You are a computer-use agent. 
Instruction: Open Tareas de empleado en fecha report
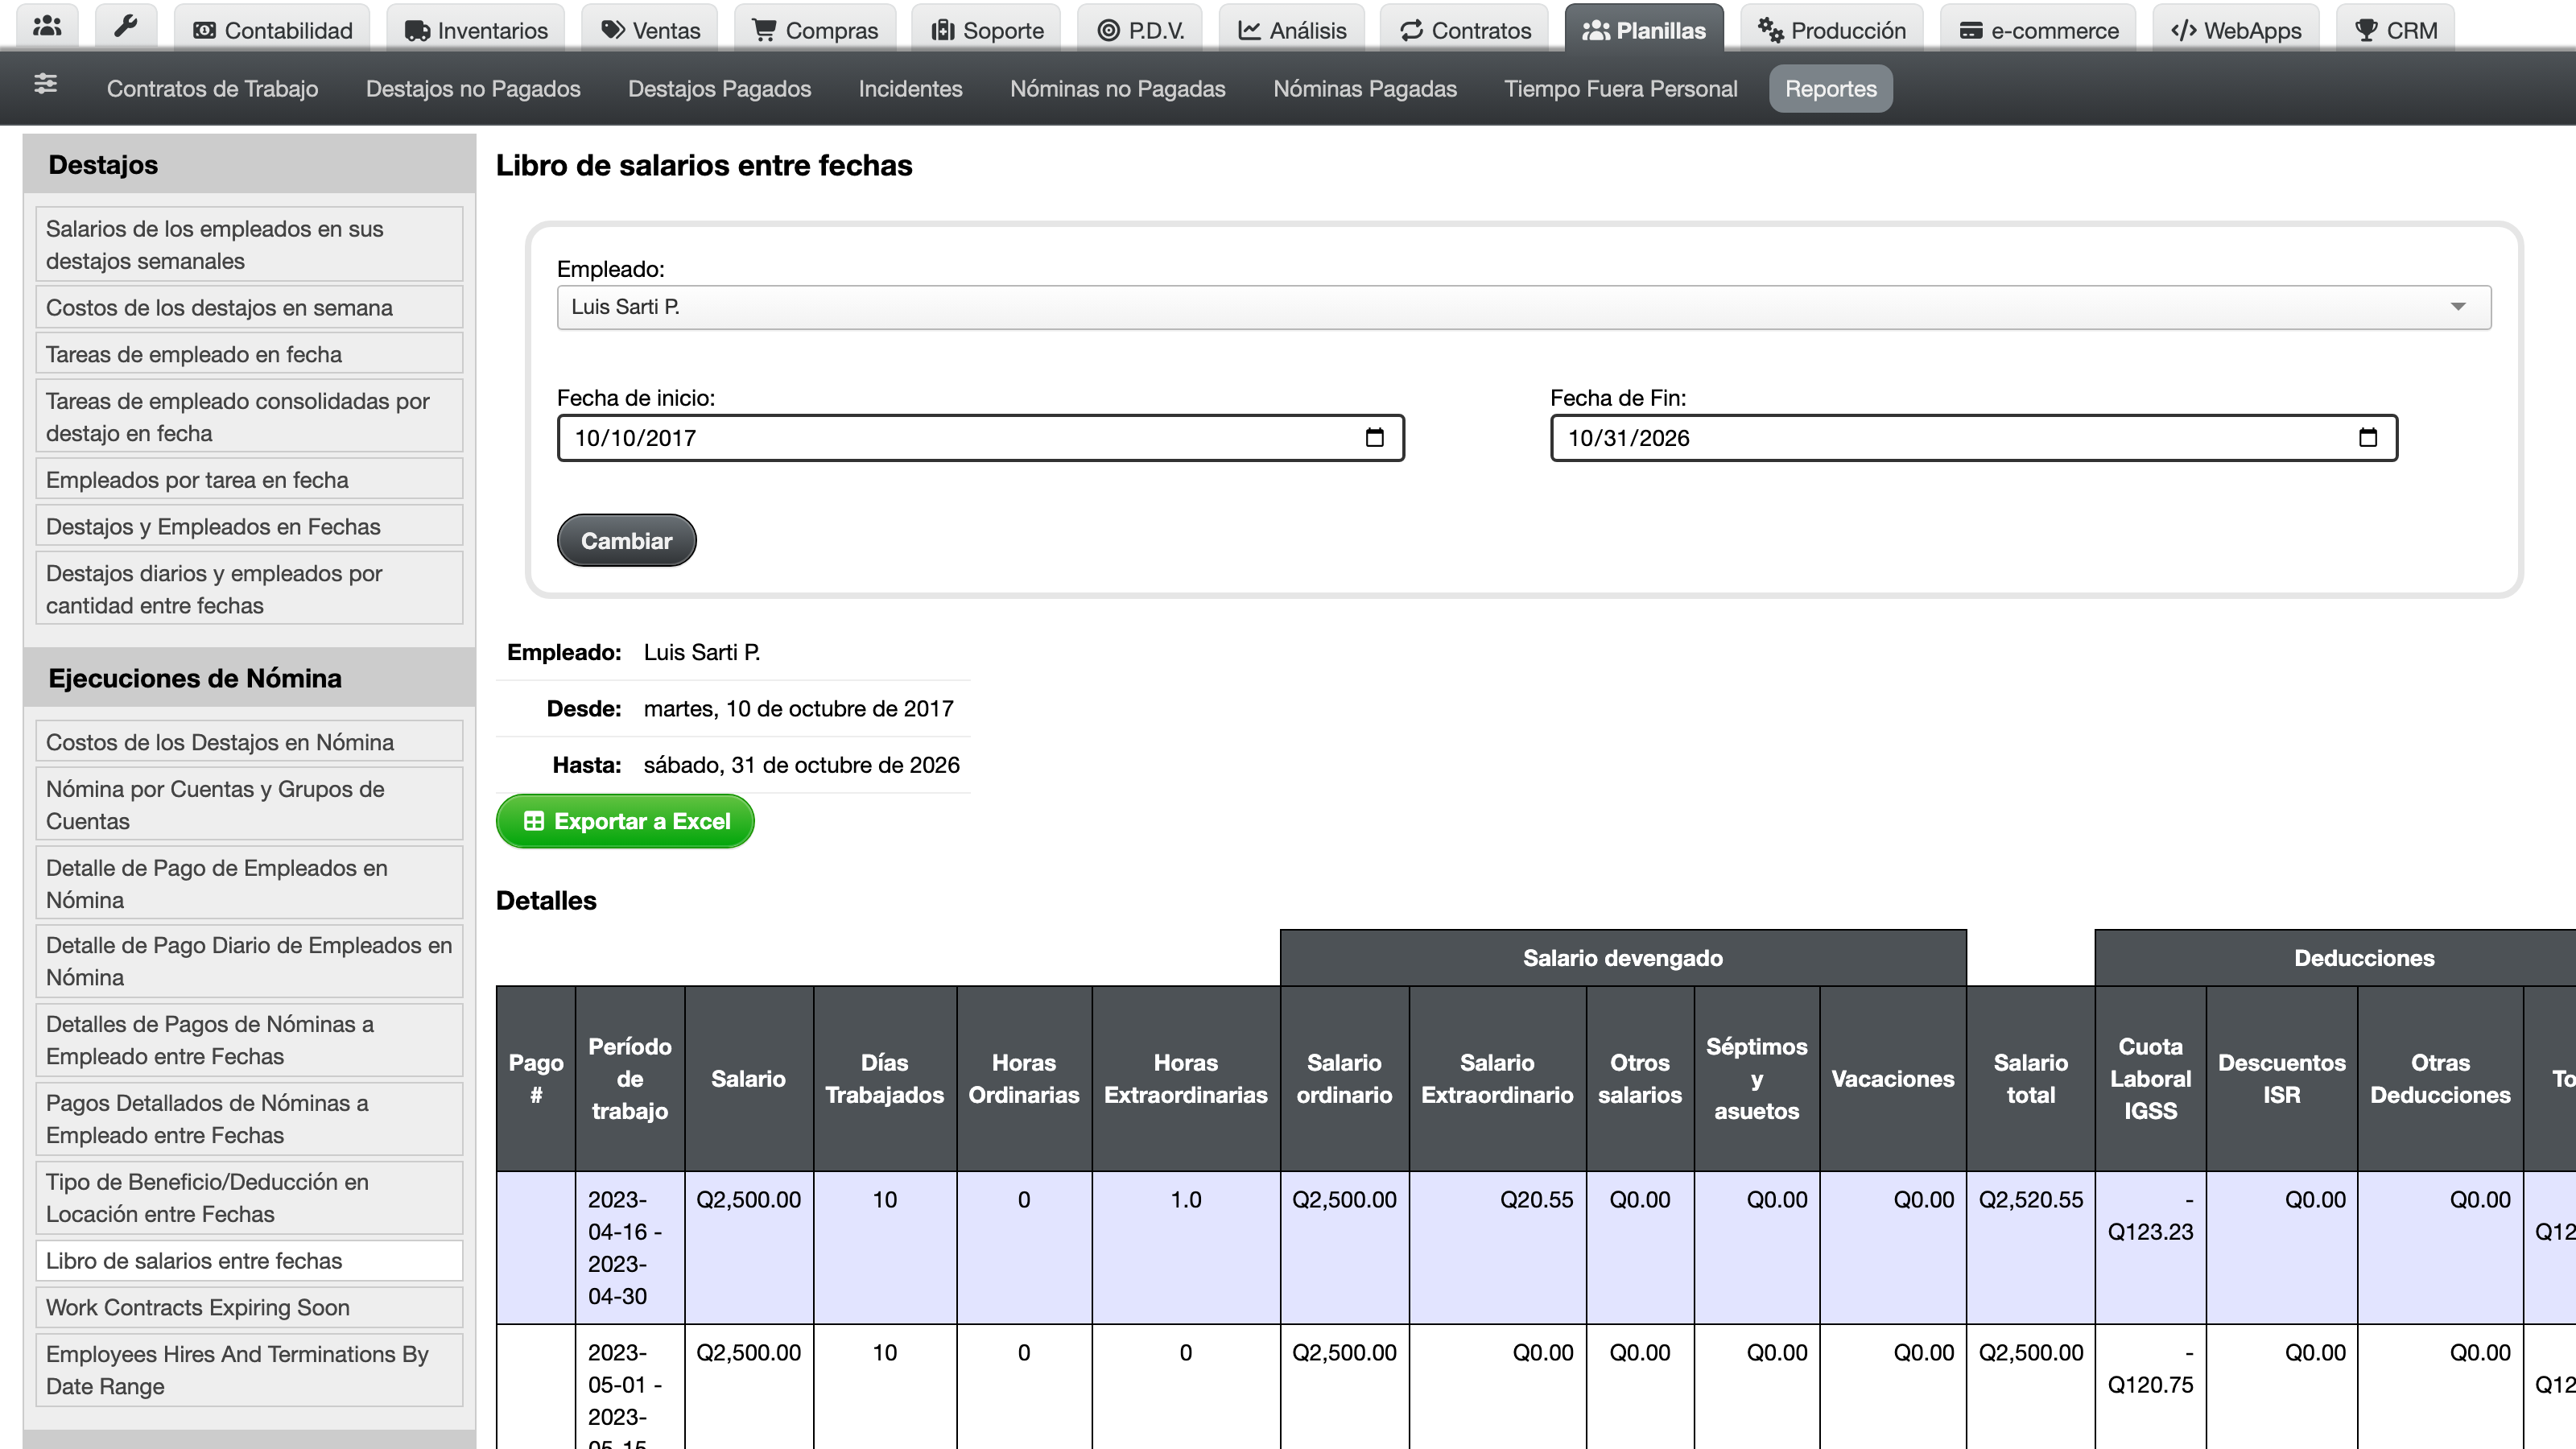point(249,355)
